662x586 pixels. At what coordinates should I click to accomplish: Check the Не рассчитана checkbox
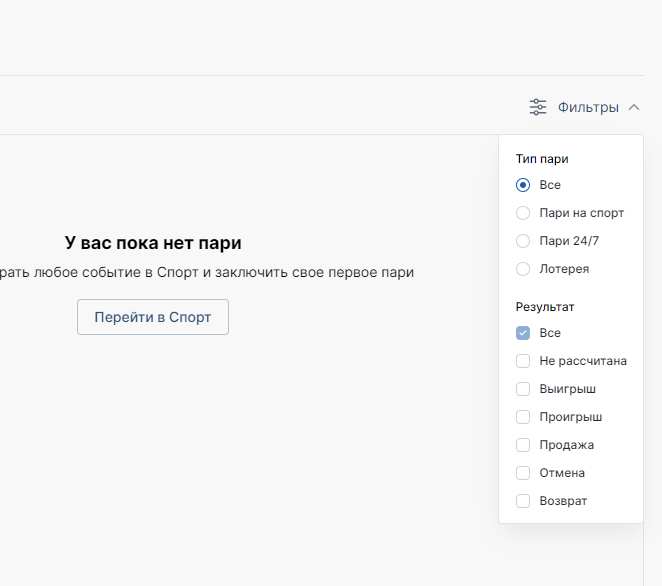[523, 361]
